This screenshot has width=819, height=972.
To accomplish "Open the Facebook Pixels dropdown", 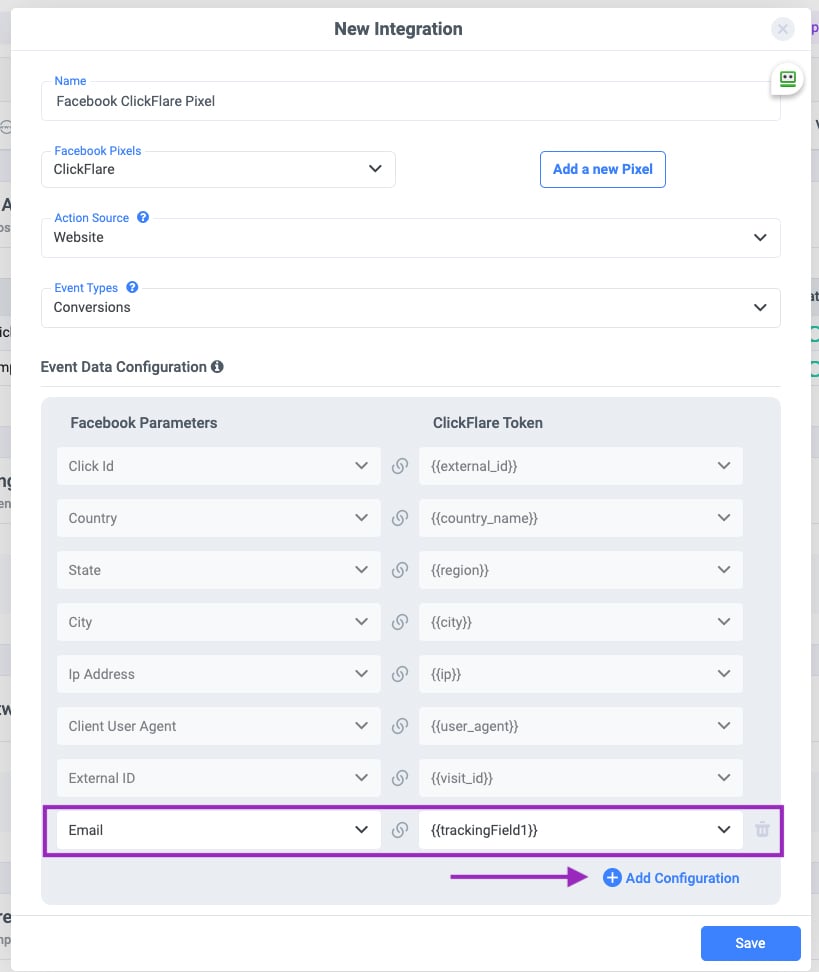I will pyautogui.click(x=218, y=169).
